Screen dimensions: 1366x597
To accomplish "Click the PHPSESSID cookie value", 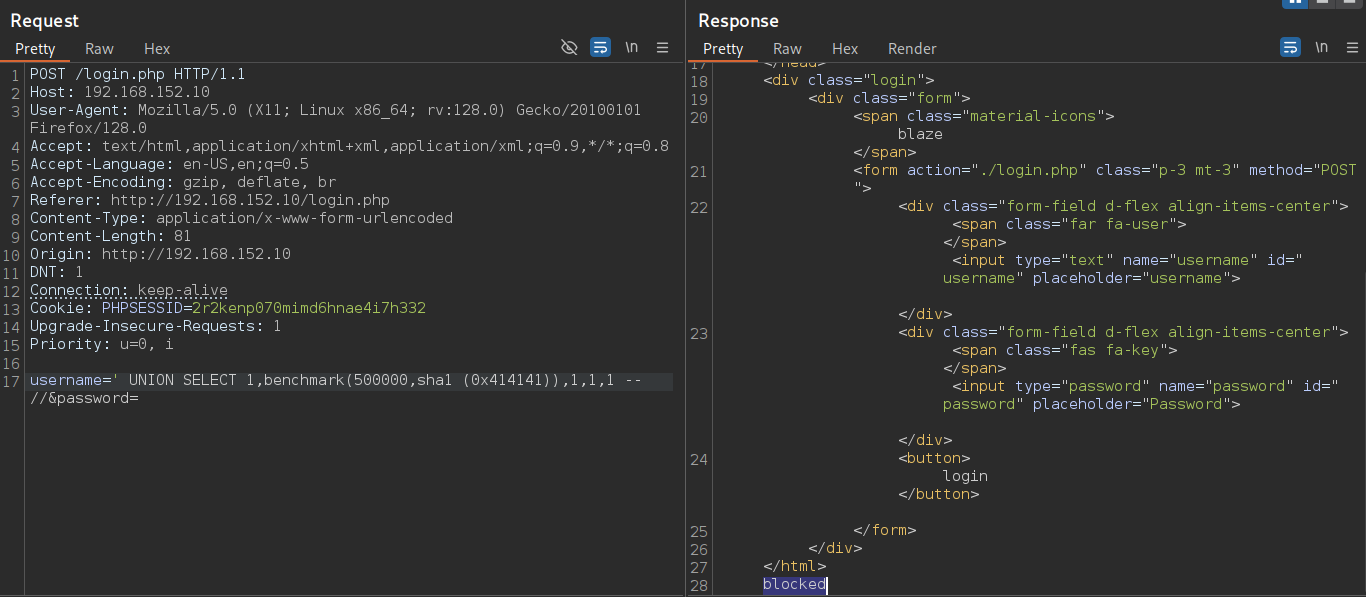I will tap(309, 308).
